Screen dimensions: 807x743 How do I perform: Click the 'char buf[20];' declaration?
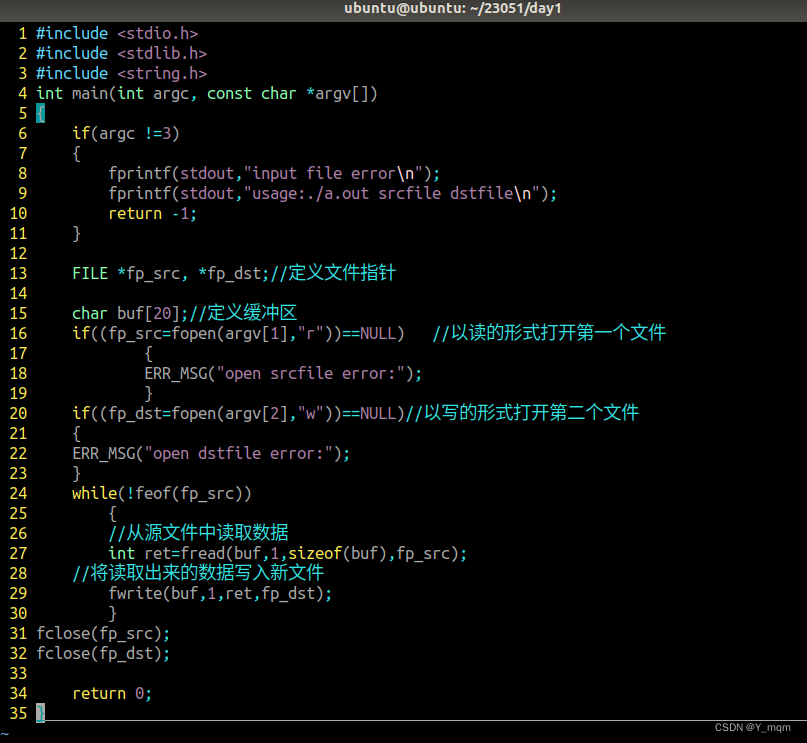tap(130, 314)
